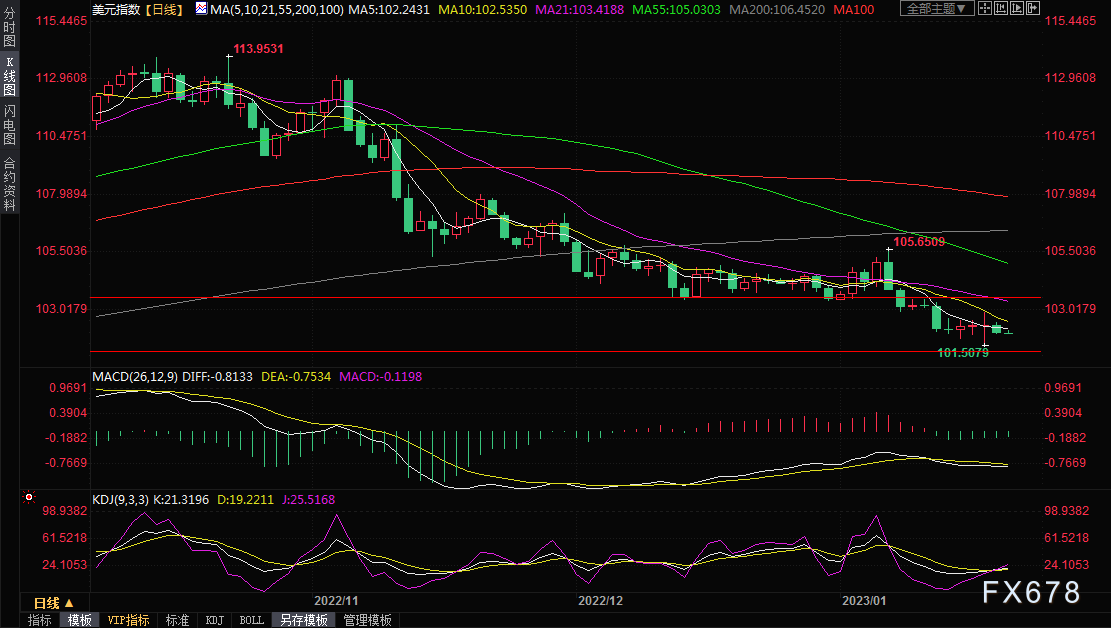Select the 指标 tab at bottom
Screen dimensions: 1111x628
click(39, 620)
